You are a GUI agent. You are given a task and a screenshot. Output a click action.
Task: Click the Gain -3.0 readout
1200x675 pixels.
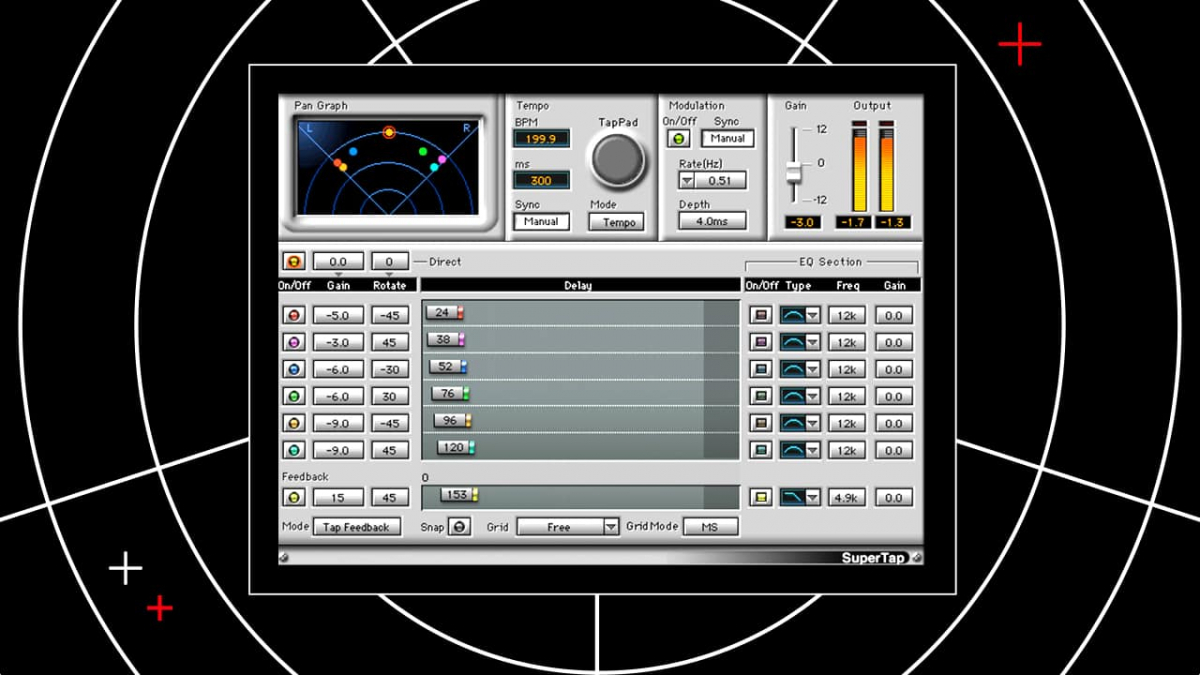(x=803, y=222)
